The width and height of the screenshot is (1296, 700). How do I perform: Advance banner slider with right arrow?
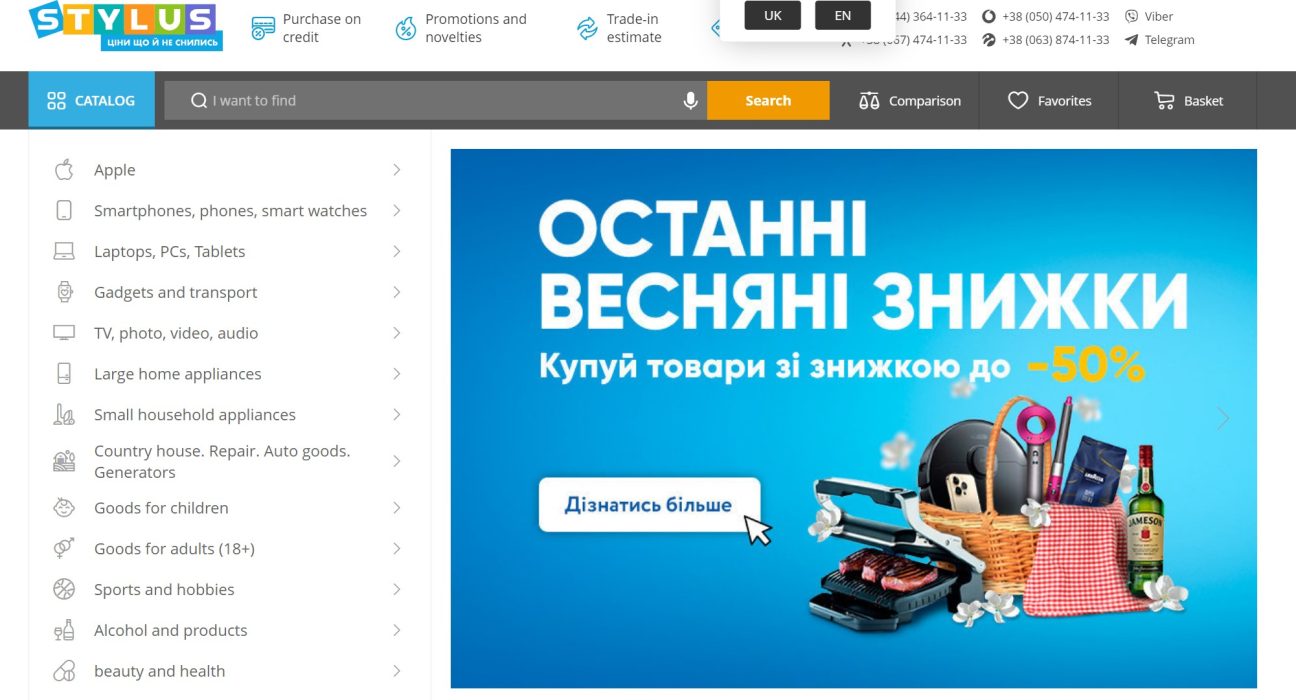(1223, 418)
